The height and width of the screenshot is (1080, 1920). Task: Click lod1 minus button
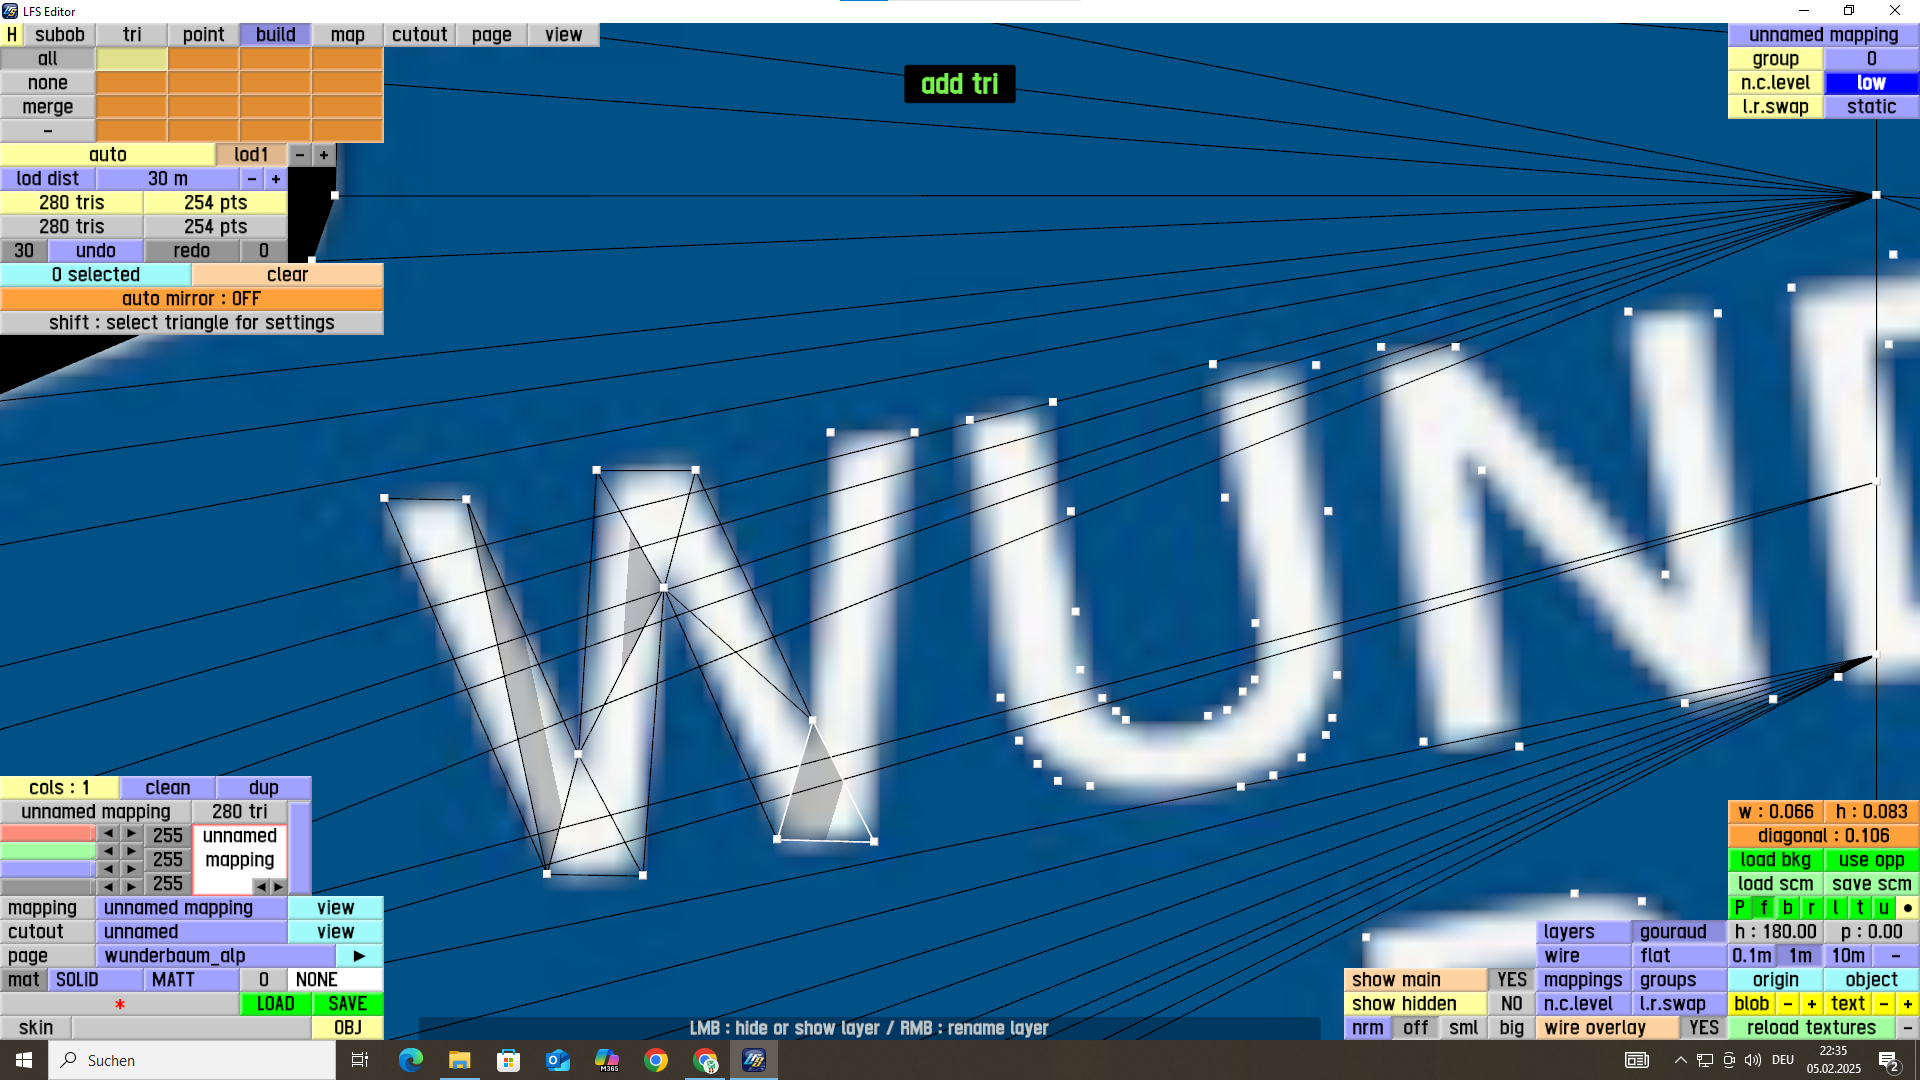tap(299, 155)
